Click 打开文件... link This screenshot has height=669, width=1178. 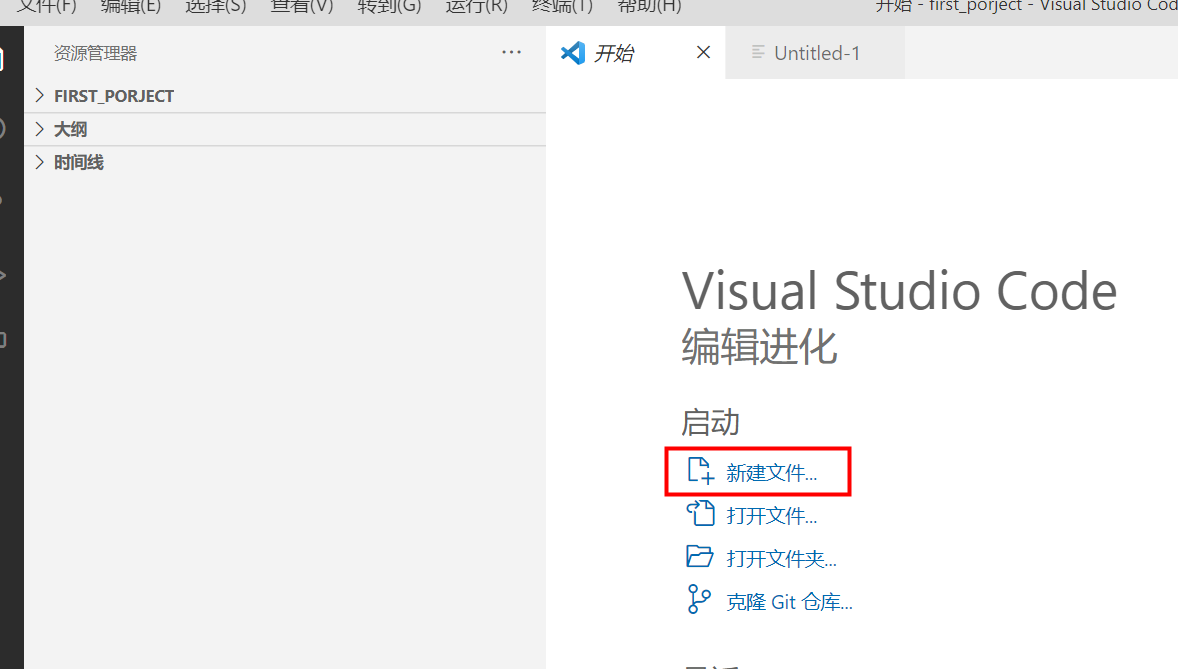(772, 516)
